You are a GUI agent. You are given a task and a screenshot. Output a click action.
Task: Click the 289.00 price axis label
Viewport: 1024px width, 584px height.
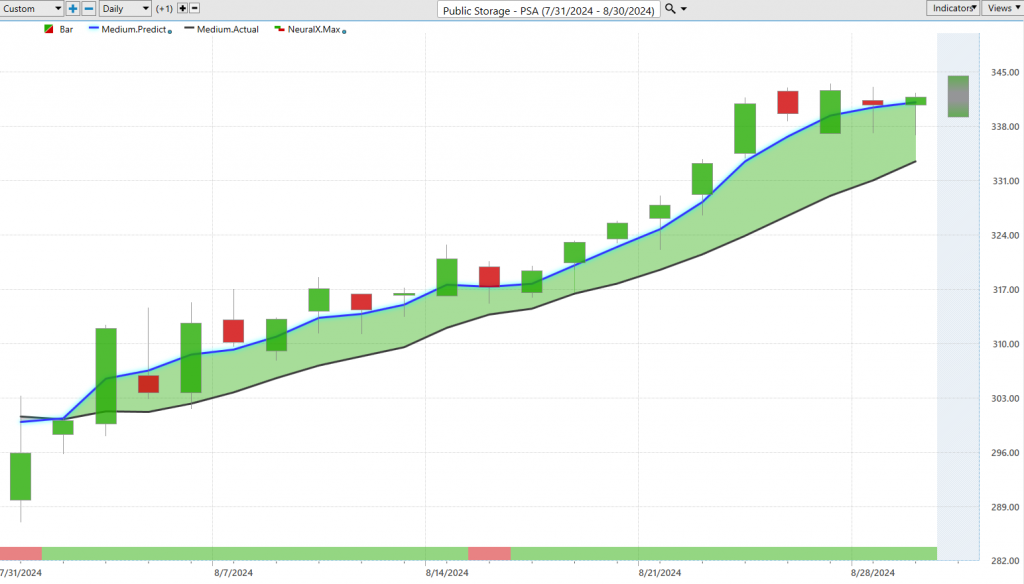1005,506
